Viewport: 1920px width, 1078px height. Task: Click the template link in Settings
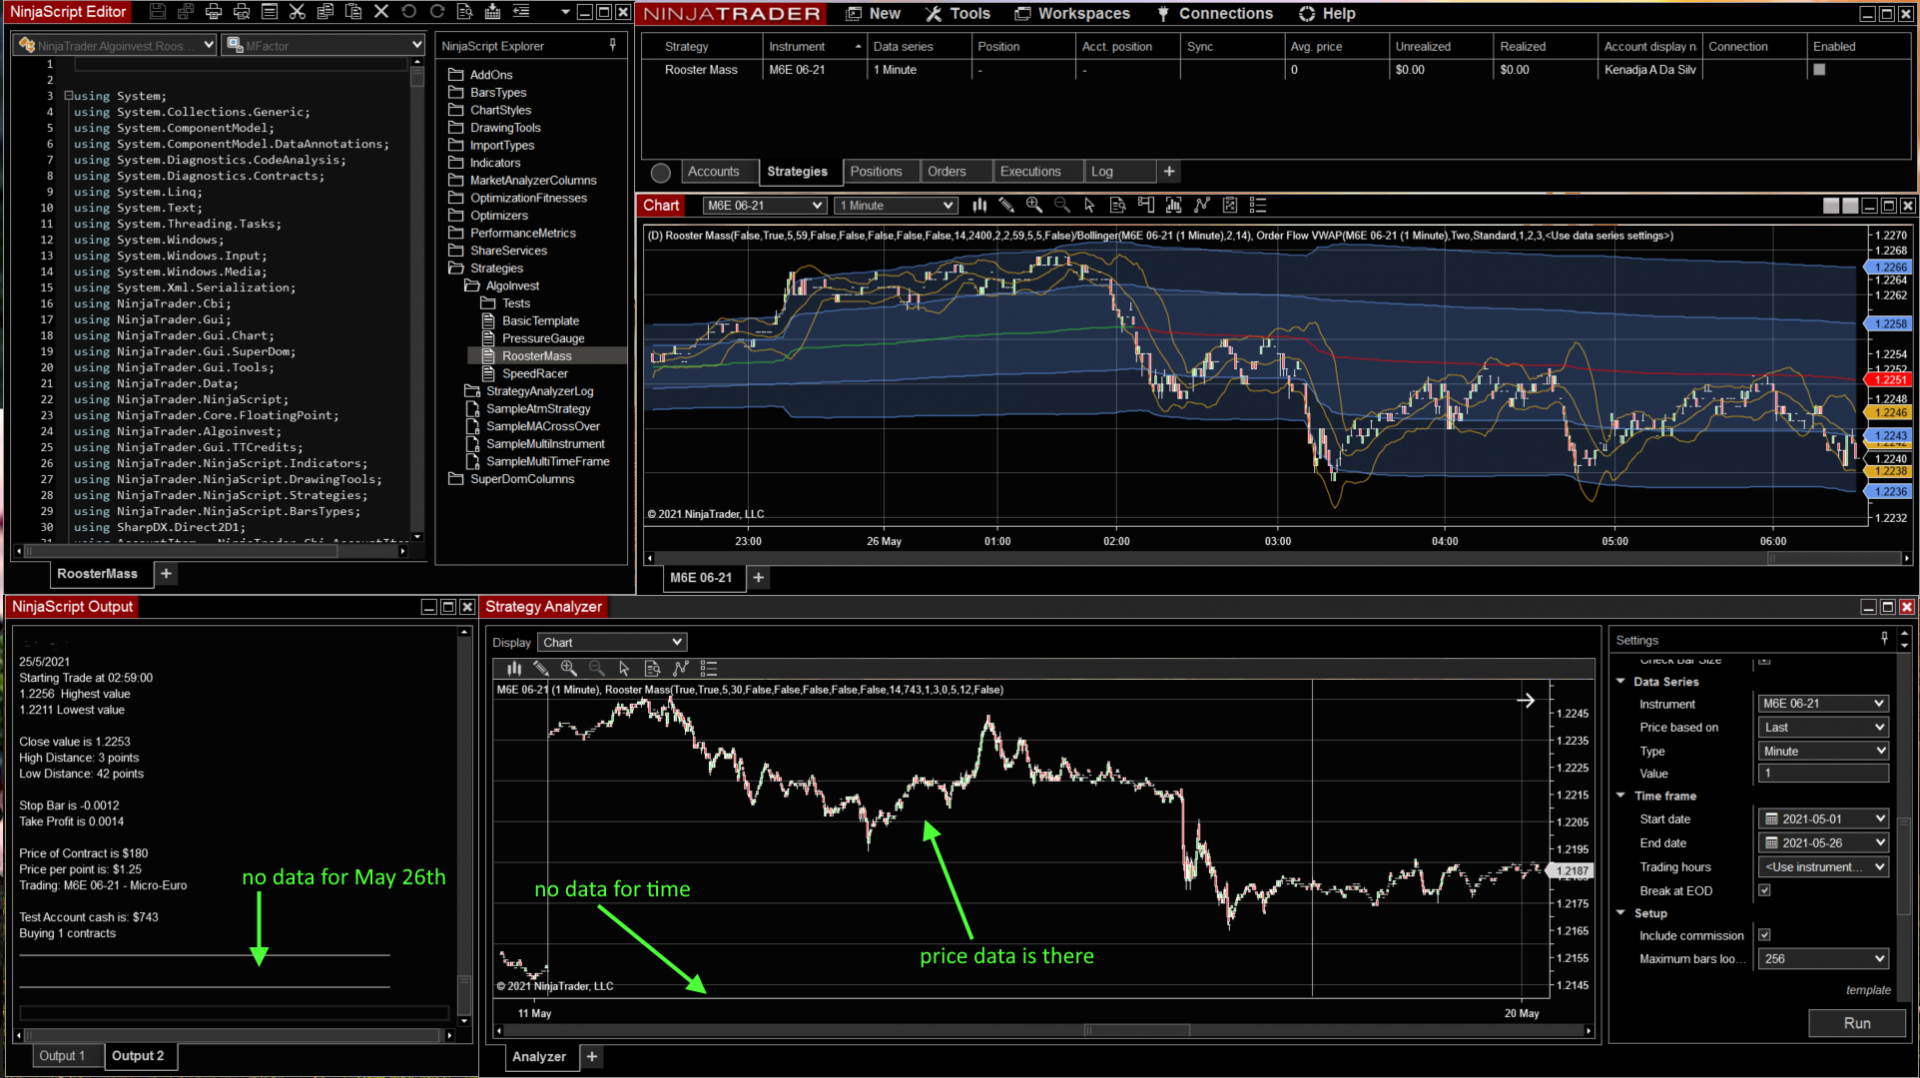pos(1868,989)
